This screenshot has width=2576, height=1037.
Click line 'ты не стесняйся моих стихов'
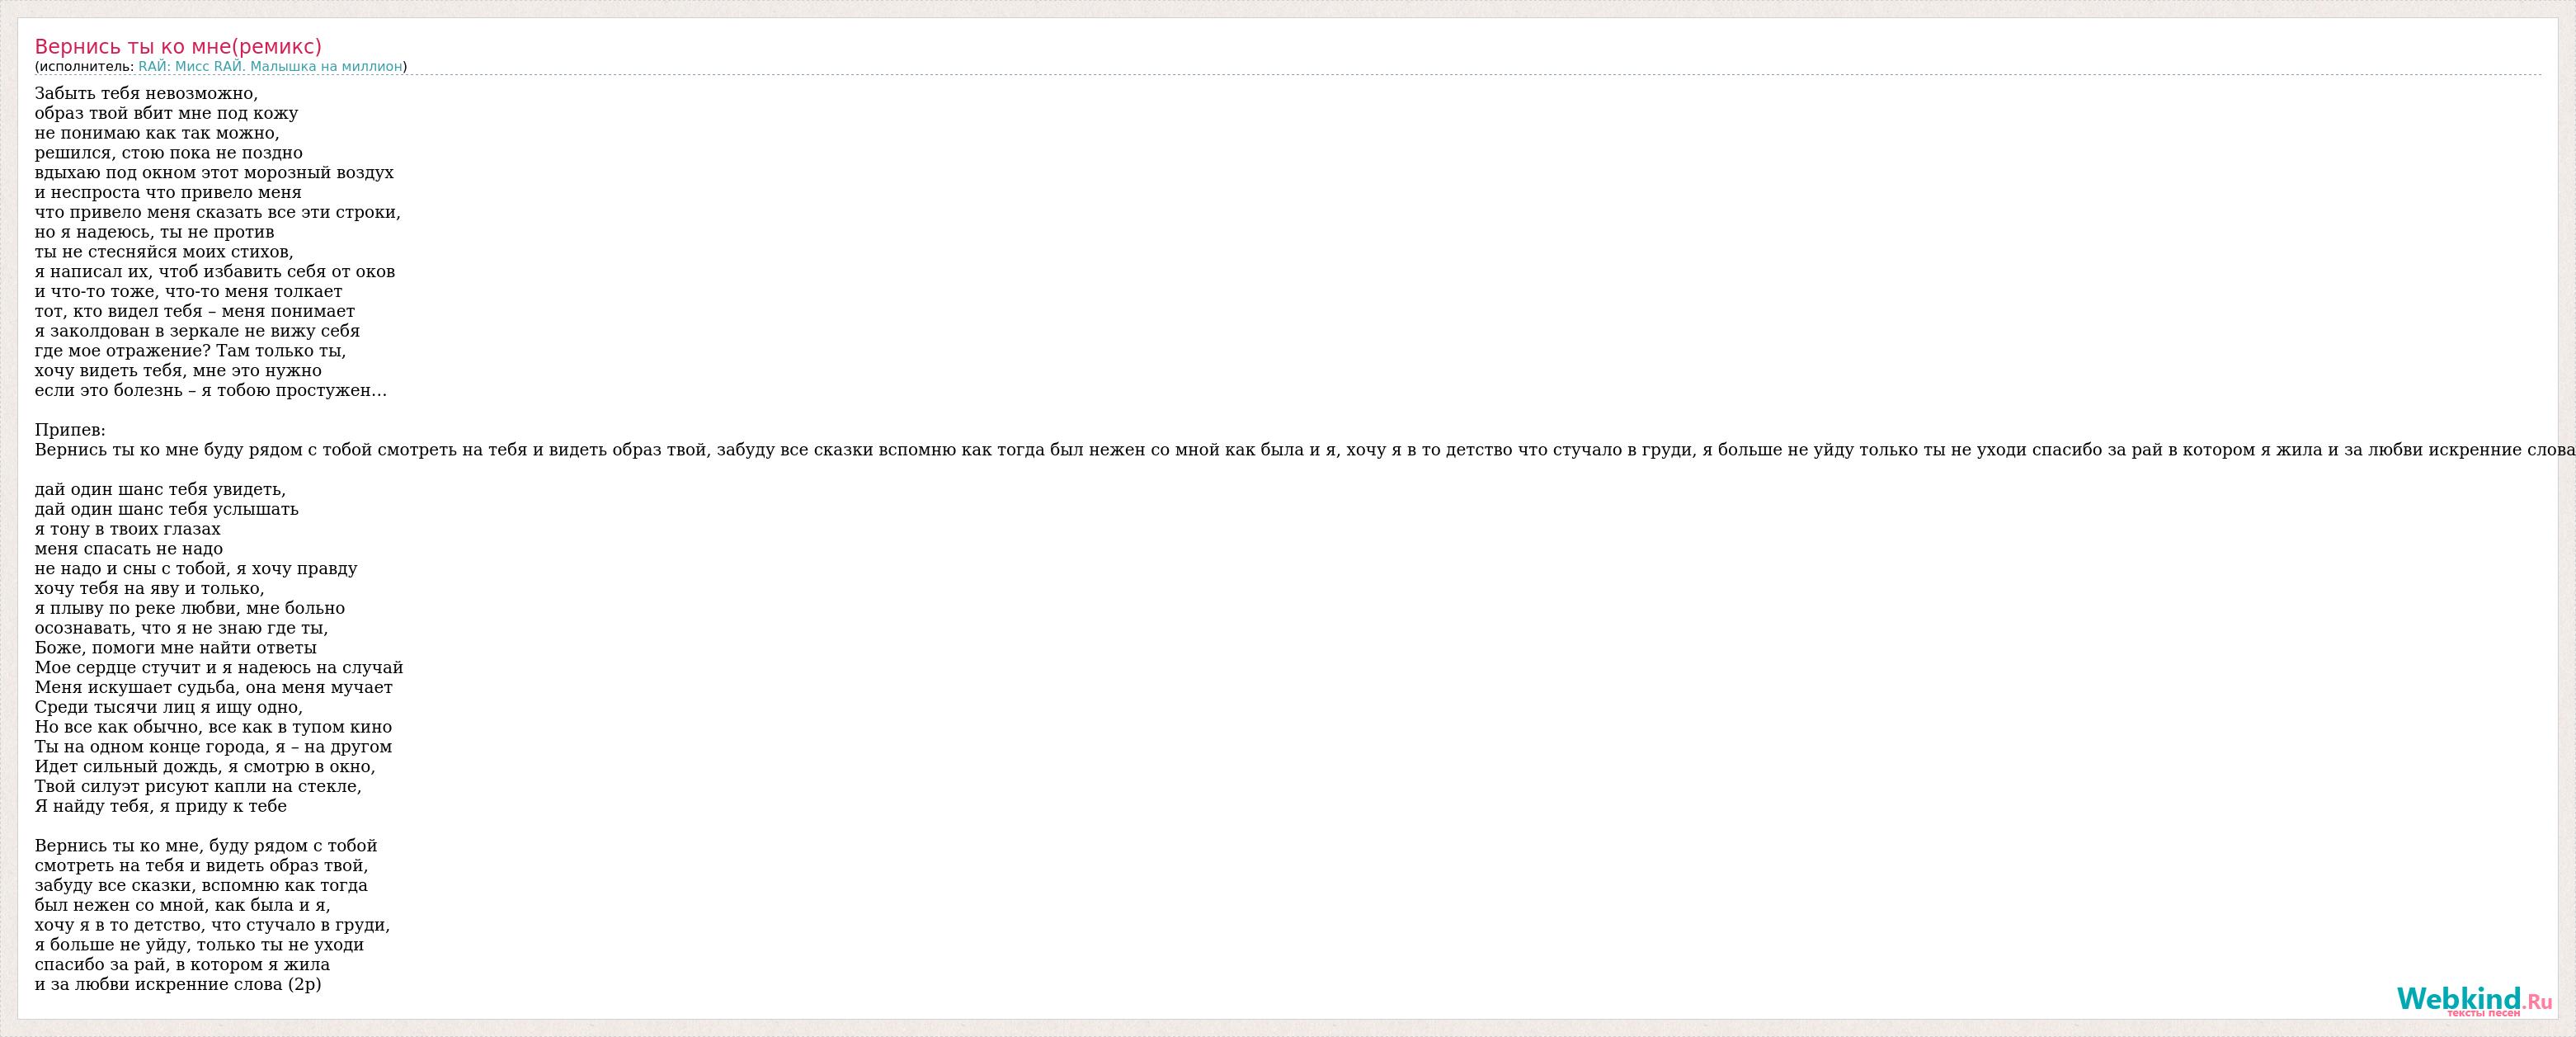pyautogui.click(x=165, y=252)
